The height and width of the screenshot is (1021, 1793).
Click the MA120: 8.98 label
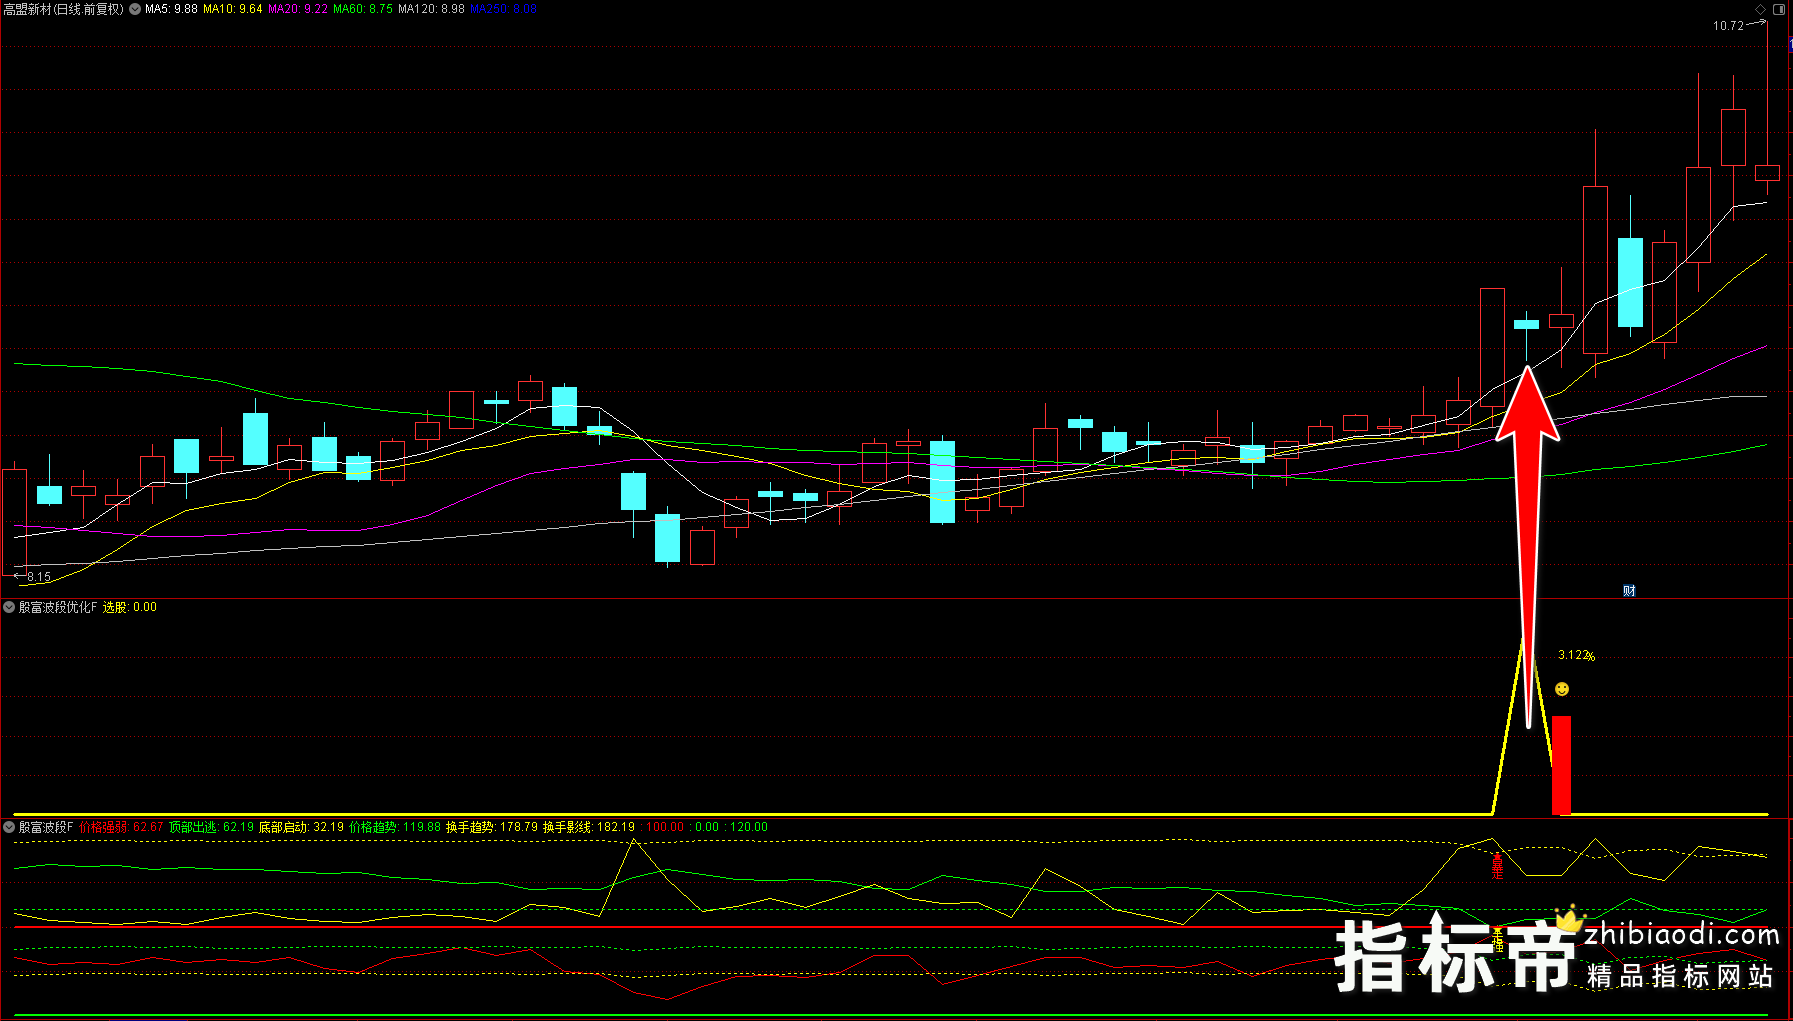pyautogui.click(x=431, y=9)
